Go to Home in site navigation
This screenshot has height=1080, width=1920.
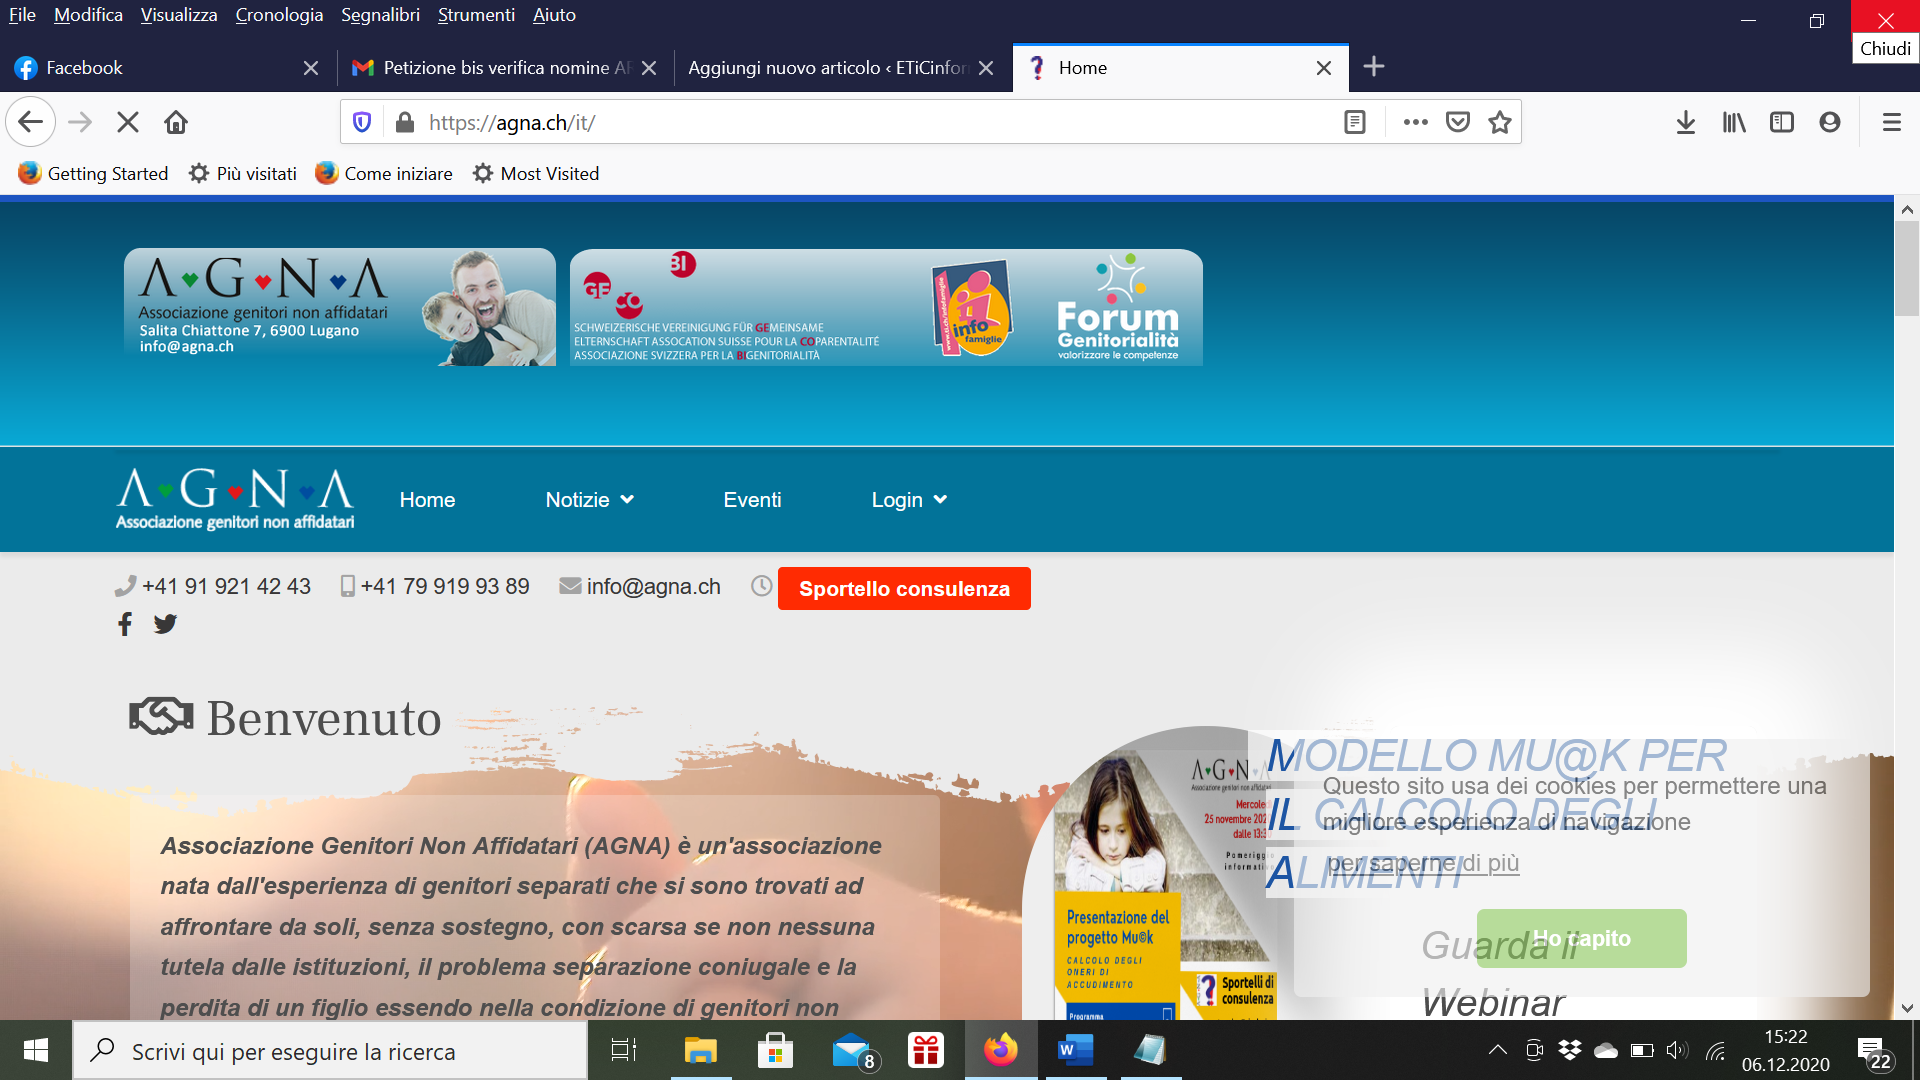coord(427,500)
